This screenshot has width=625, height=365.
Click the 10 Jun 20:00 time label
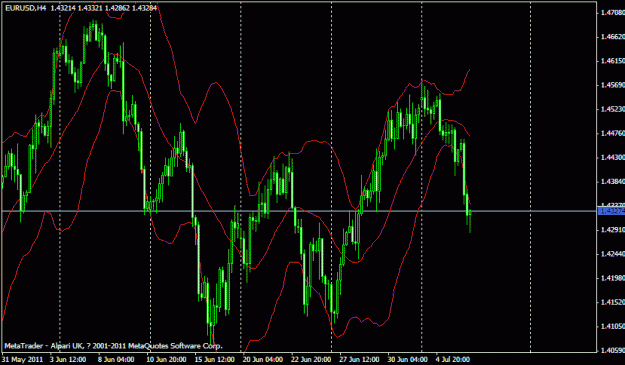166,359
